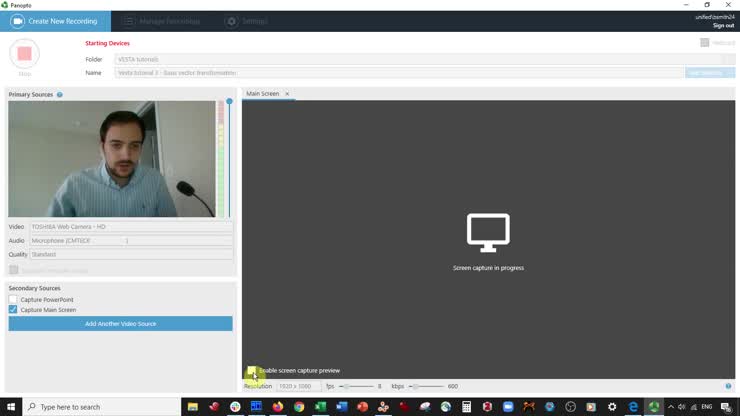Viewport: 740px width, 416px height.
Task: Click the Sign out link
Action: (723, 26)
